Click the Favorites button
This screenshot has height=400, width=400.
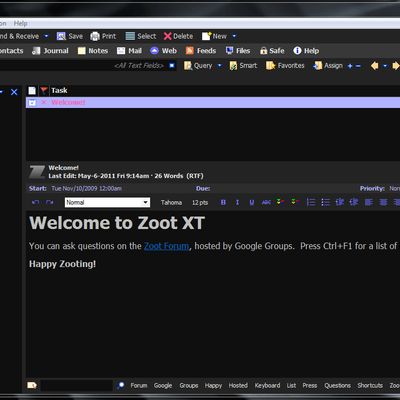[x=285, y=66]
